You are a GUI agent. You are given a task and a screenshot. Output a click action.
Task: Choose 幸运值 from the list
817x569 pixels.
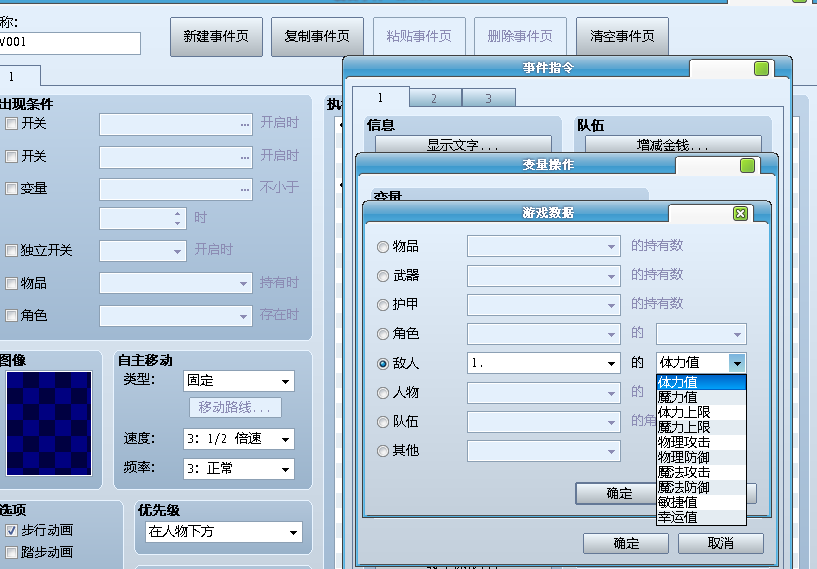click(x=701, y=517)
